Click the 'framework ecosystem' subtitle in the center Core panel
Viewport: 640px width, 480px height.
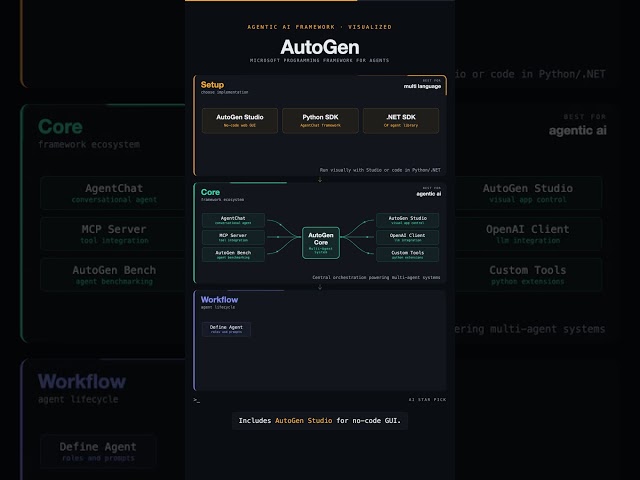[222, 200]
